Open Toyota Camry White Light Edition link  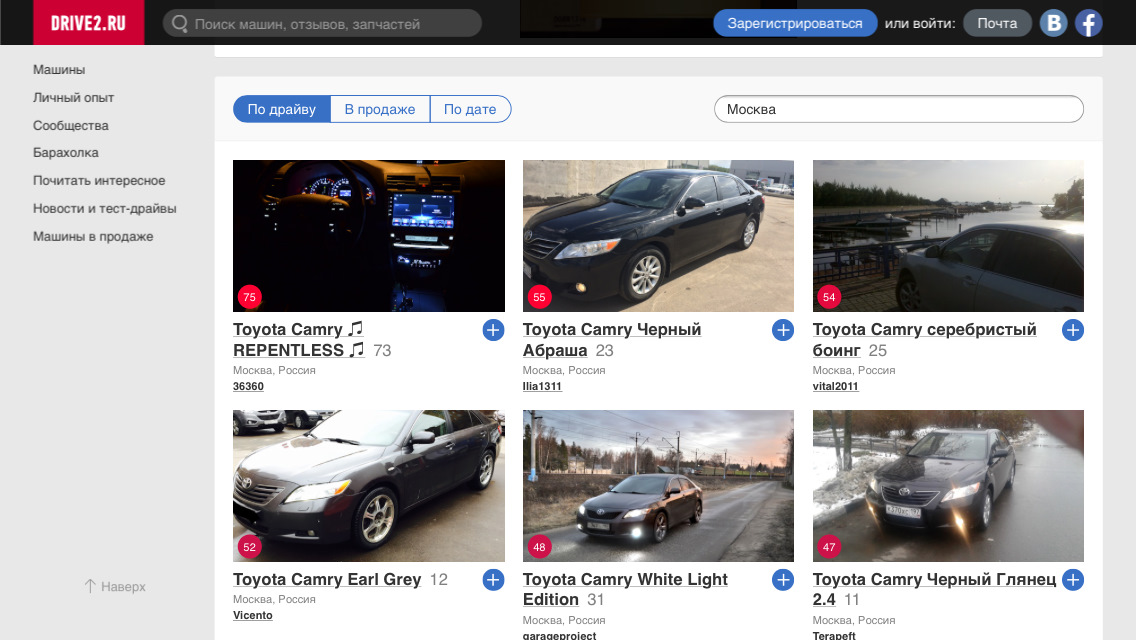(625, 589)
